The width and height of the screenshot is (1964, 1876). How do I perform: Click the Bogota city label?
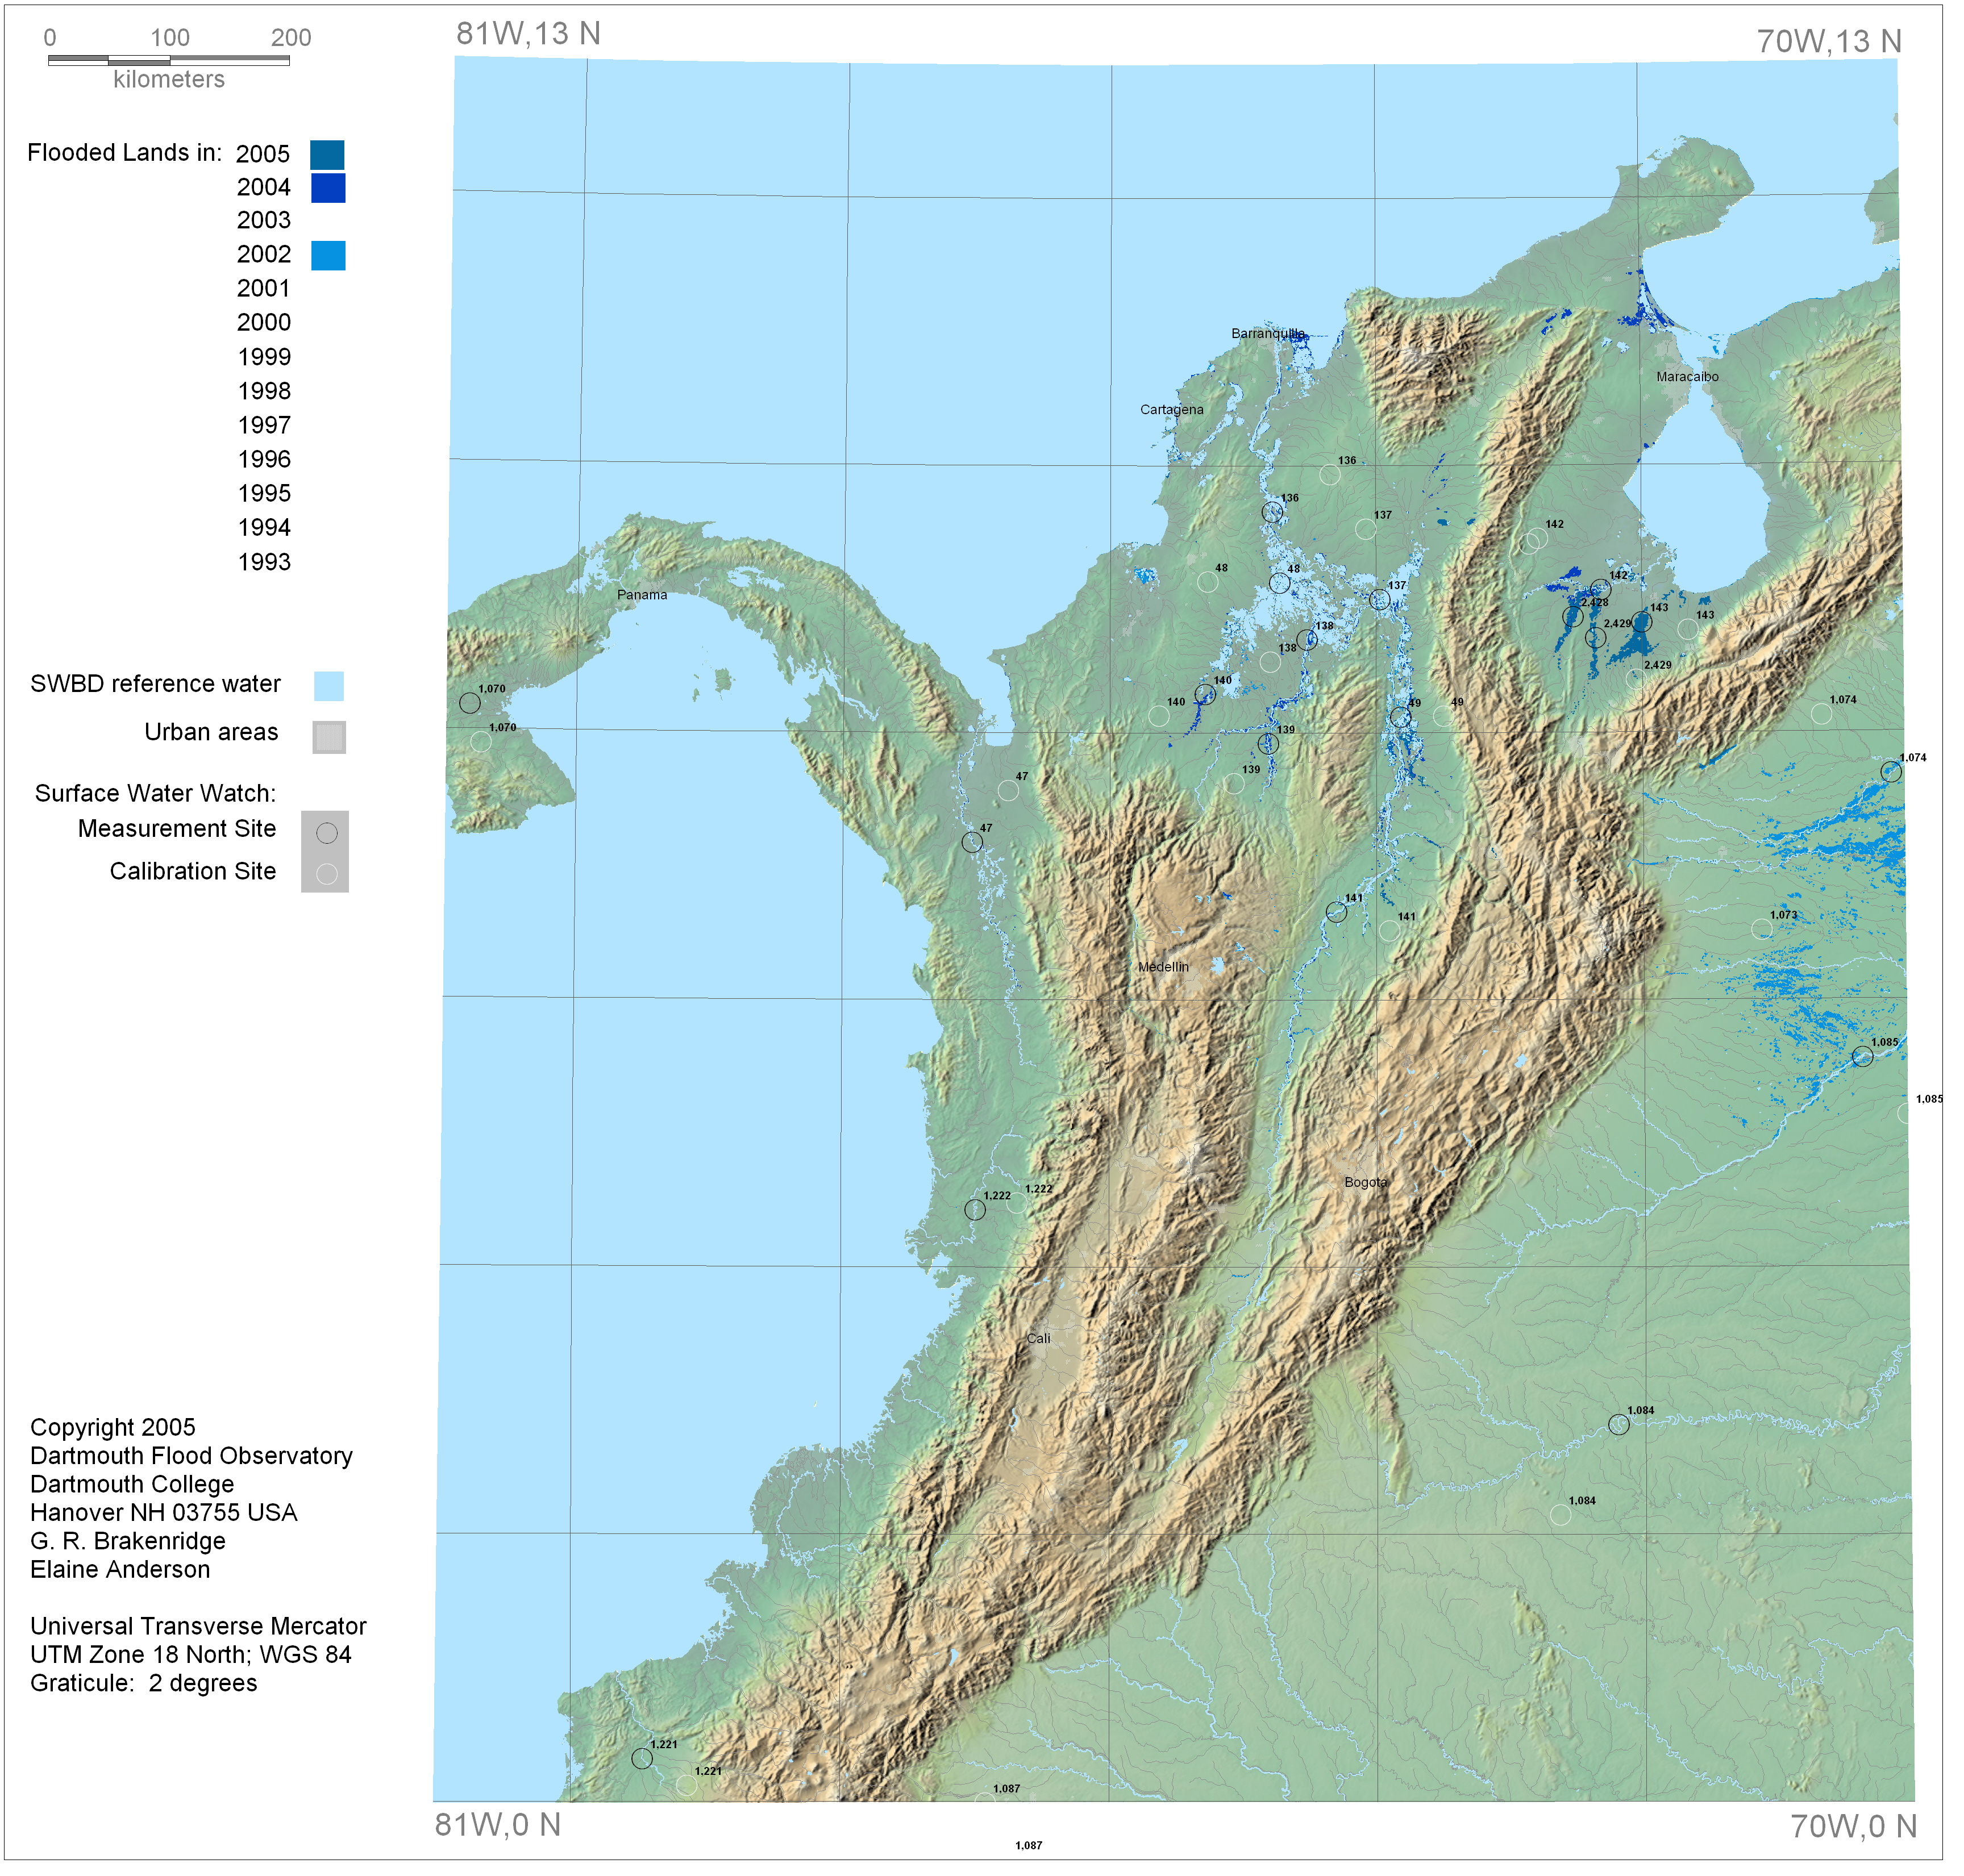[1365, 1182]
